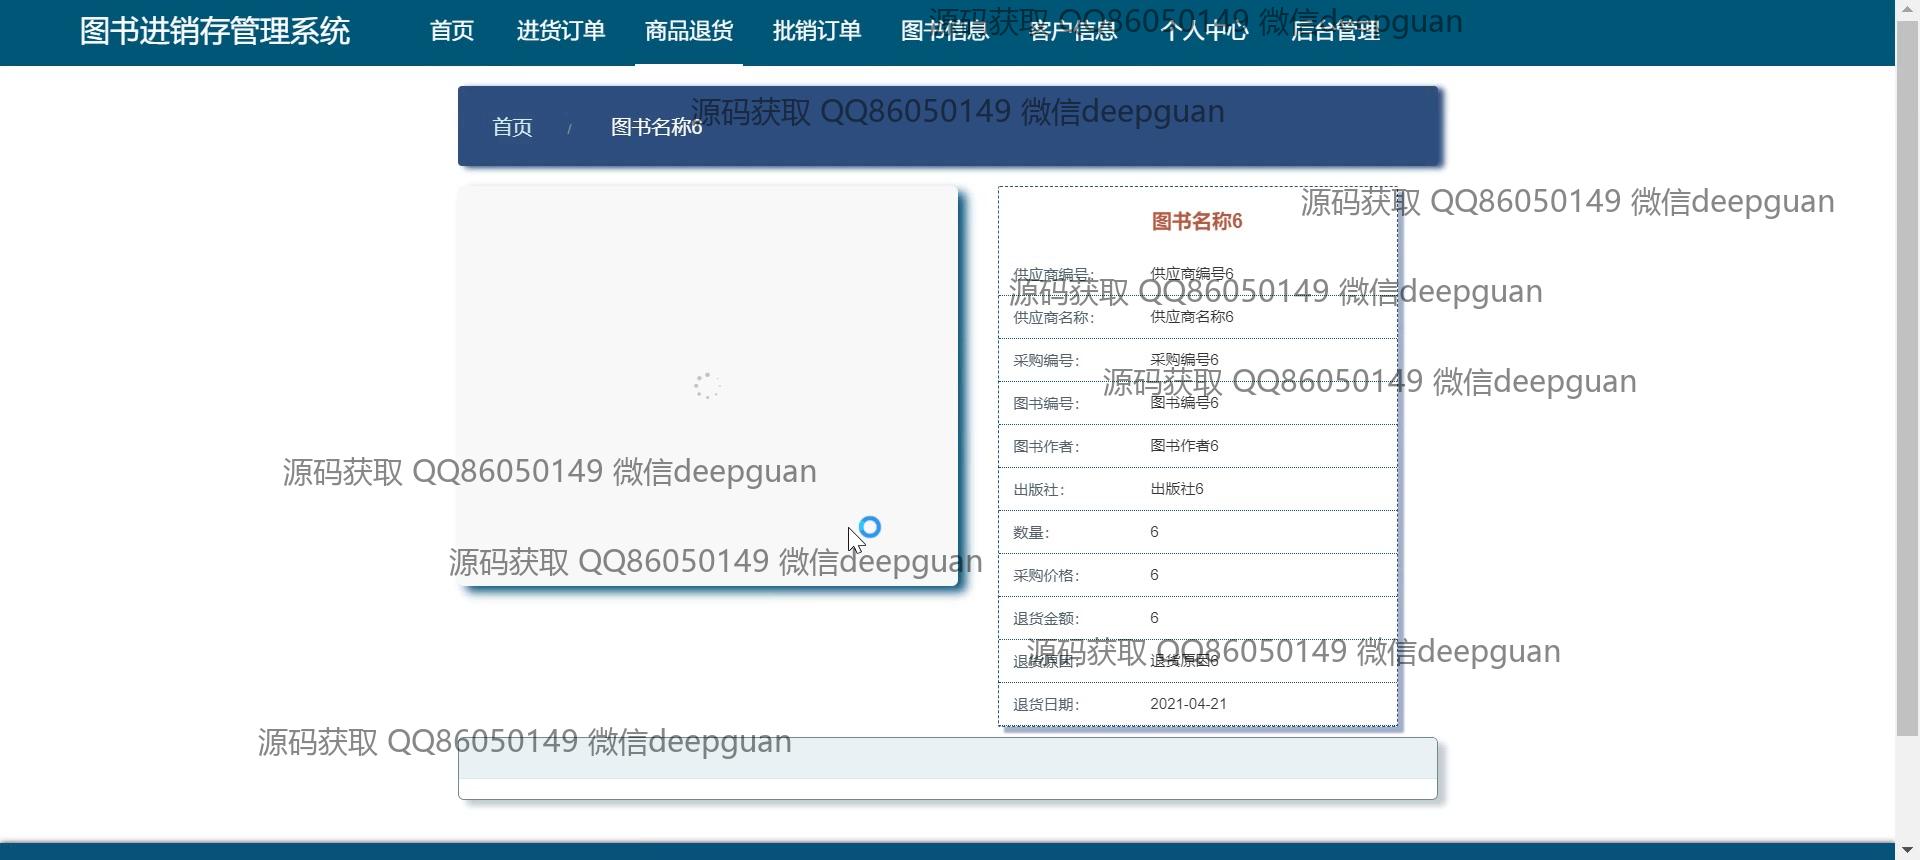Click the 首页 breadcrumb link

[x=512, y=127]
